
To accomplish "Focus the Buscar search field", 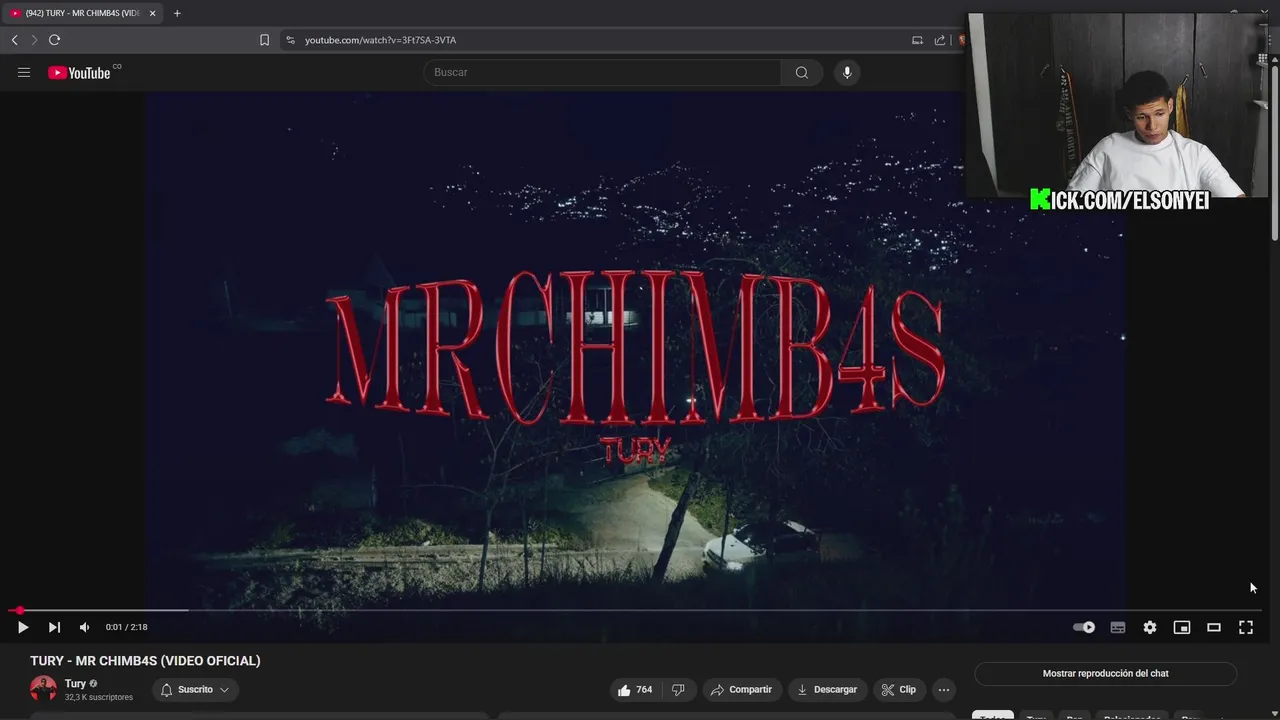I will coord(602,72).
